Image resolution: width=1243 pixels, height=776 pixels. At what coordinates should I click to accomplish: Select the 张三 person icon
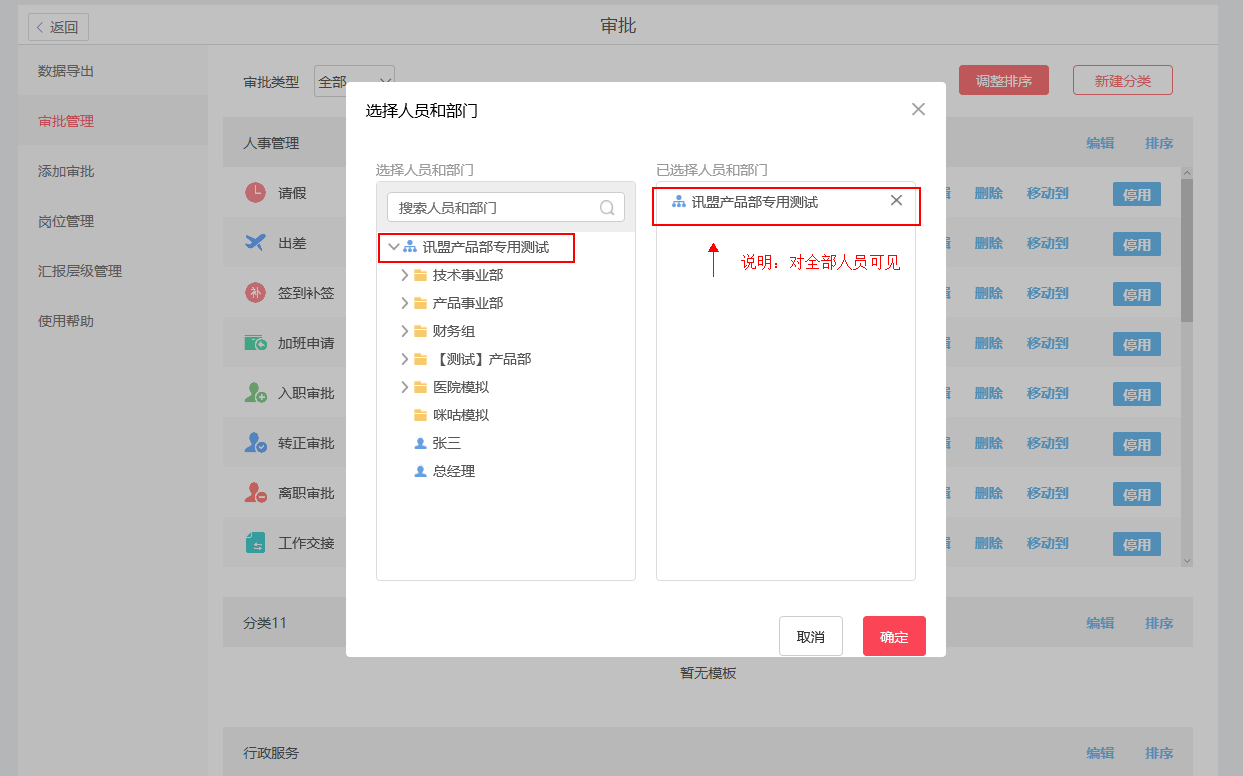(420, 443)
